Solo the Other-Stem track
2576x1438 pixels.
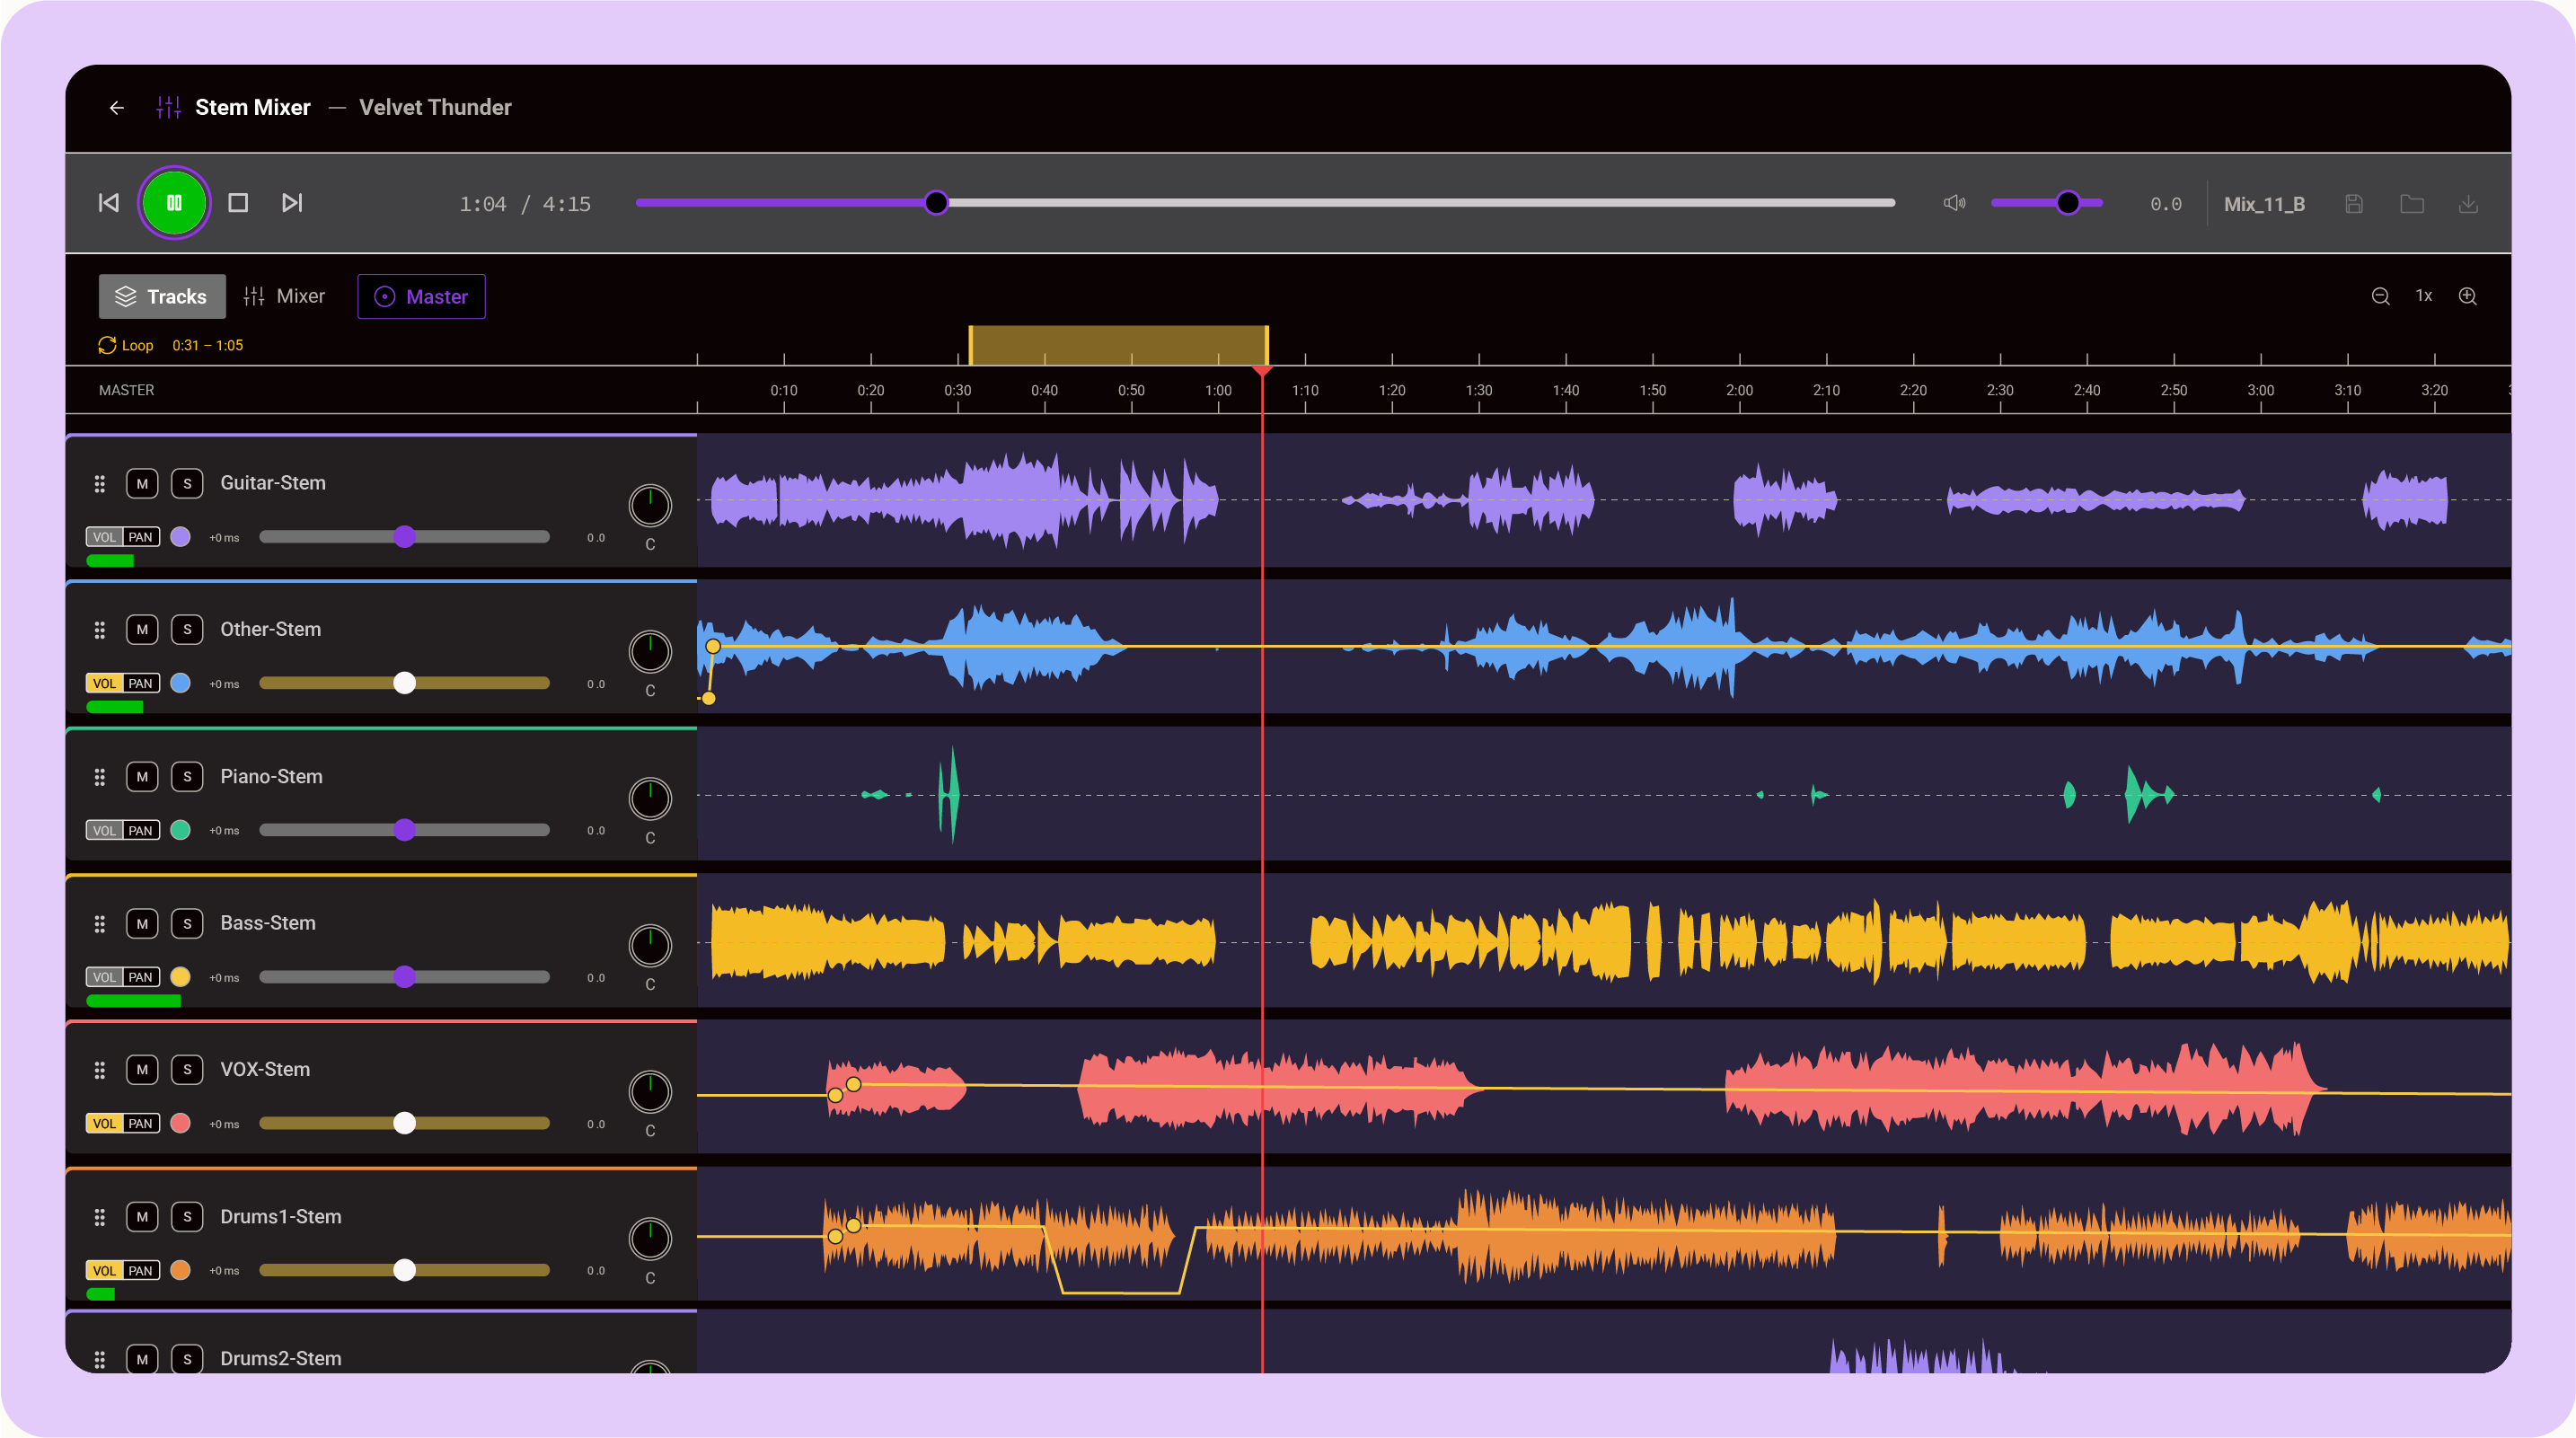coord(187,629)
